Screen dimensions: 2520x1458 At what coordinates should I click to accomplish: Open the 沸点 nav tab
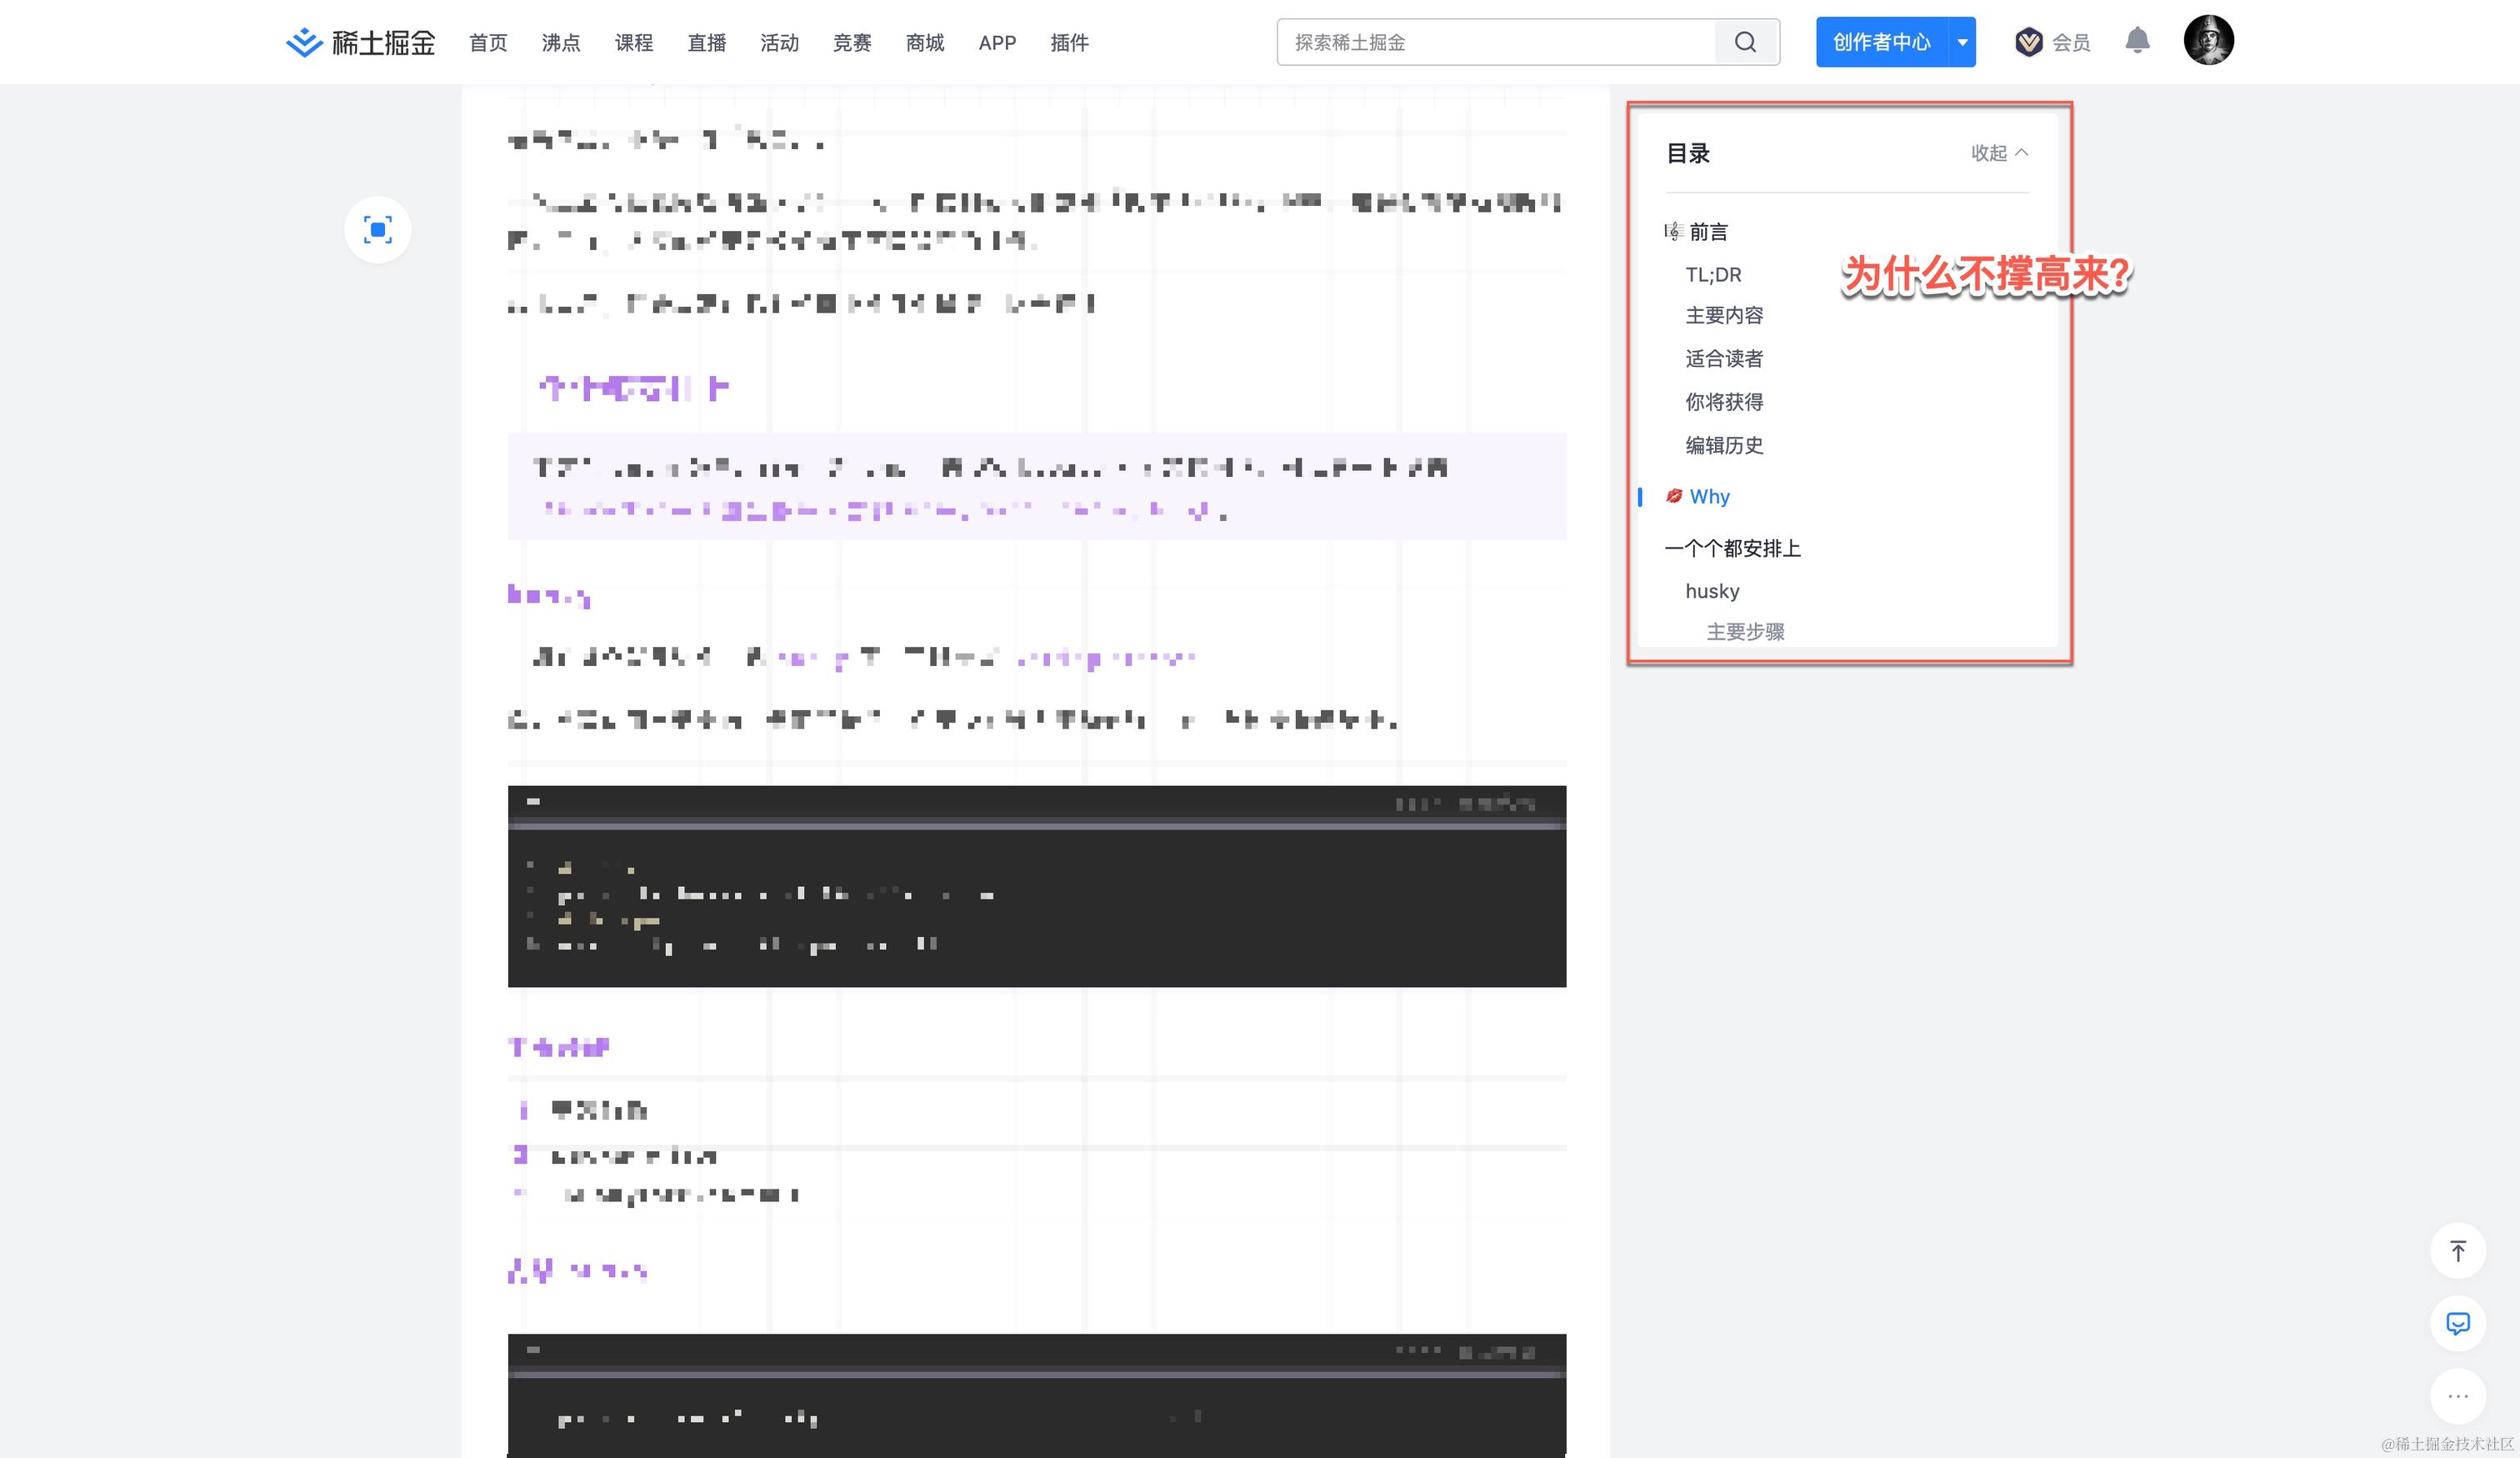coord(560,43)
